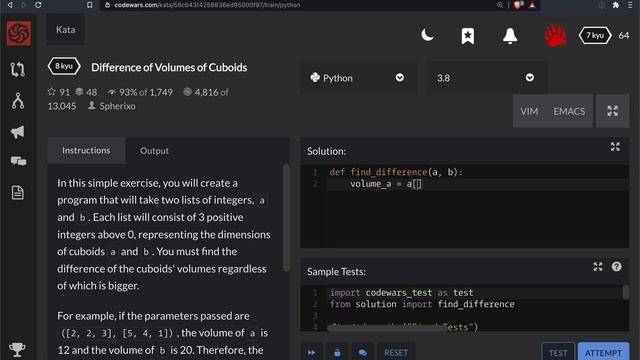This screenshot has height=360, width=640.
Task: Open the docs page icon in sidebar
Action: click(18, 192)
